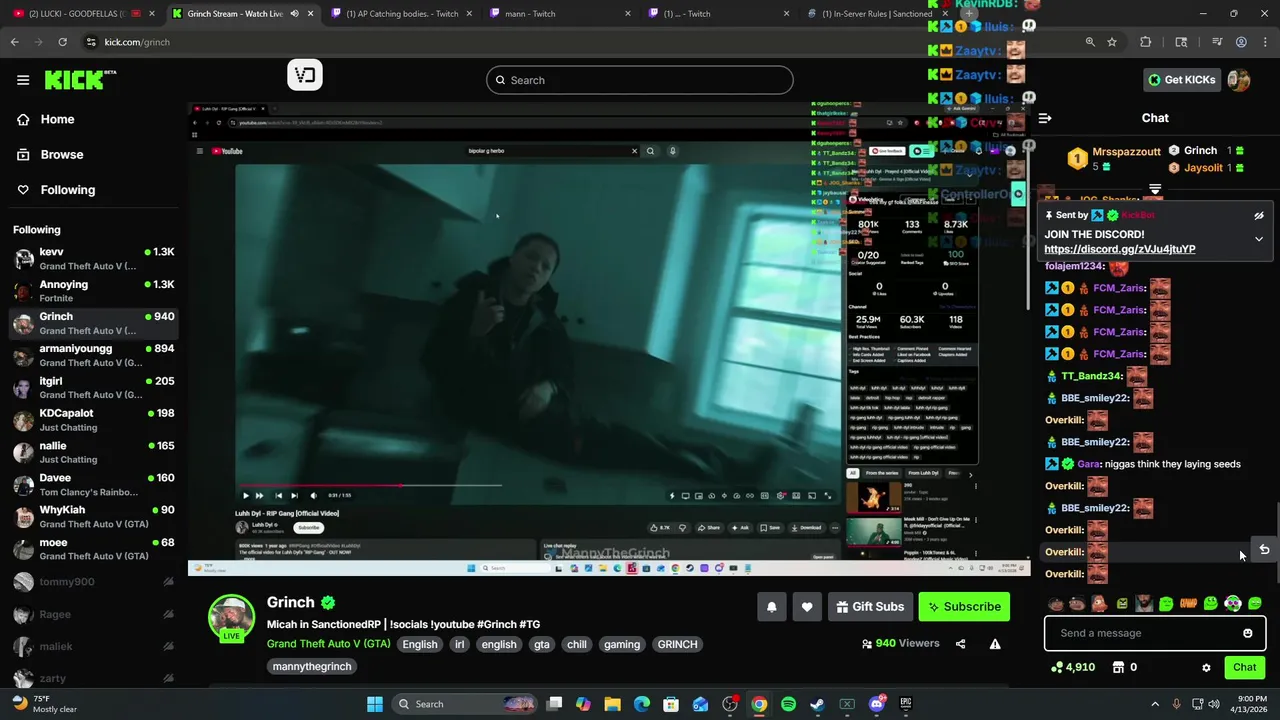Click the Gift Subs button
1280x720 pixels.
(x=870, y=606)
